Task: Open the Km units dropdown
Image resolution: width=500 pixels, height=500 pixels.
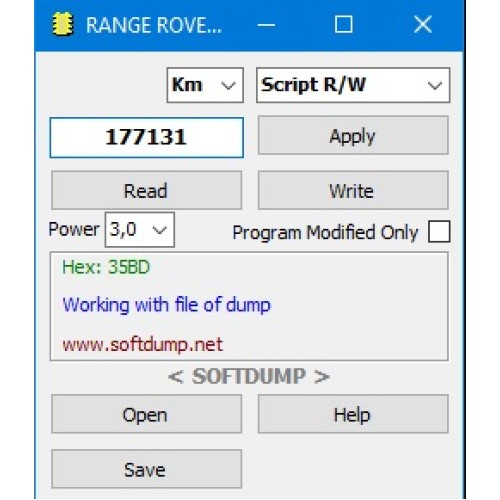Action: pyautogui.click(x=205, y=85)
